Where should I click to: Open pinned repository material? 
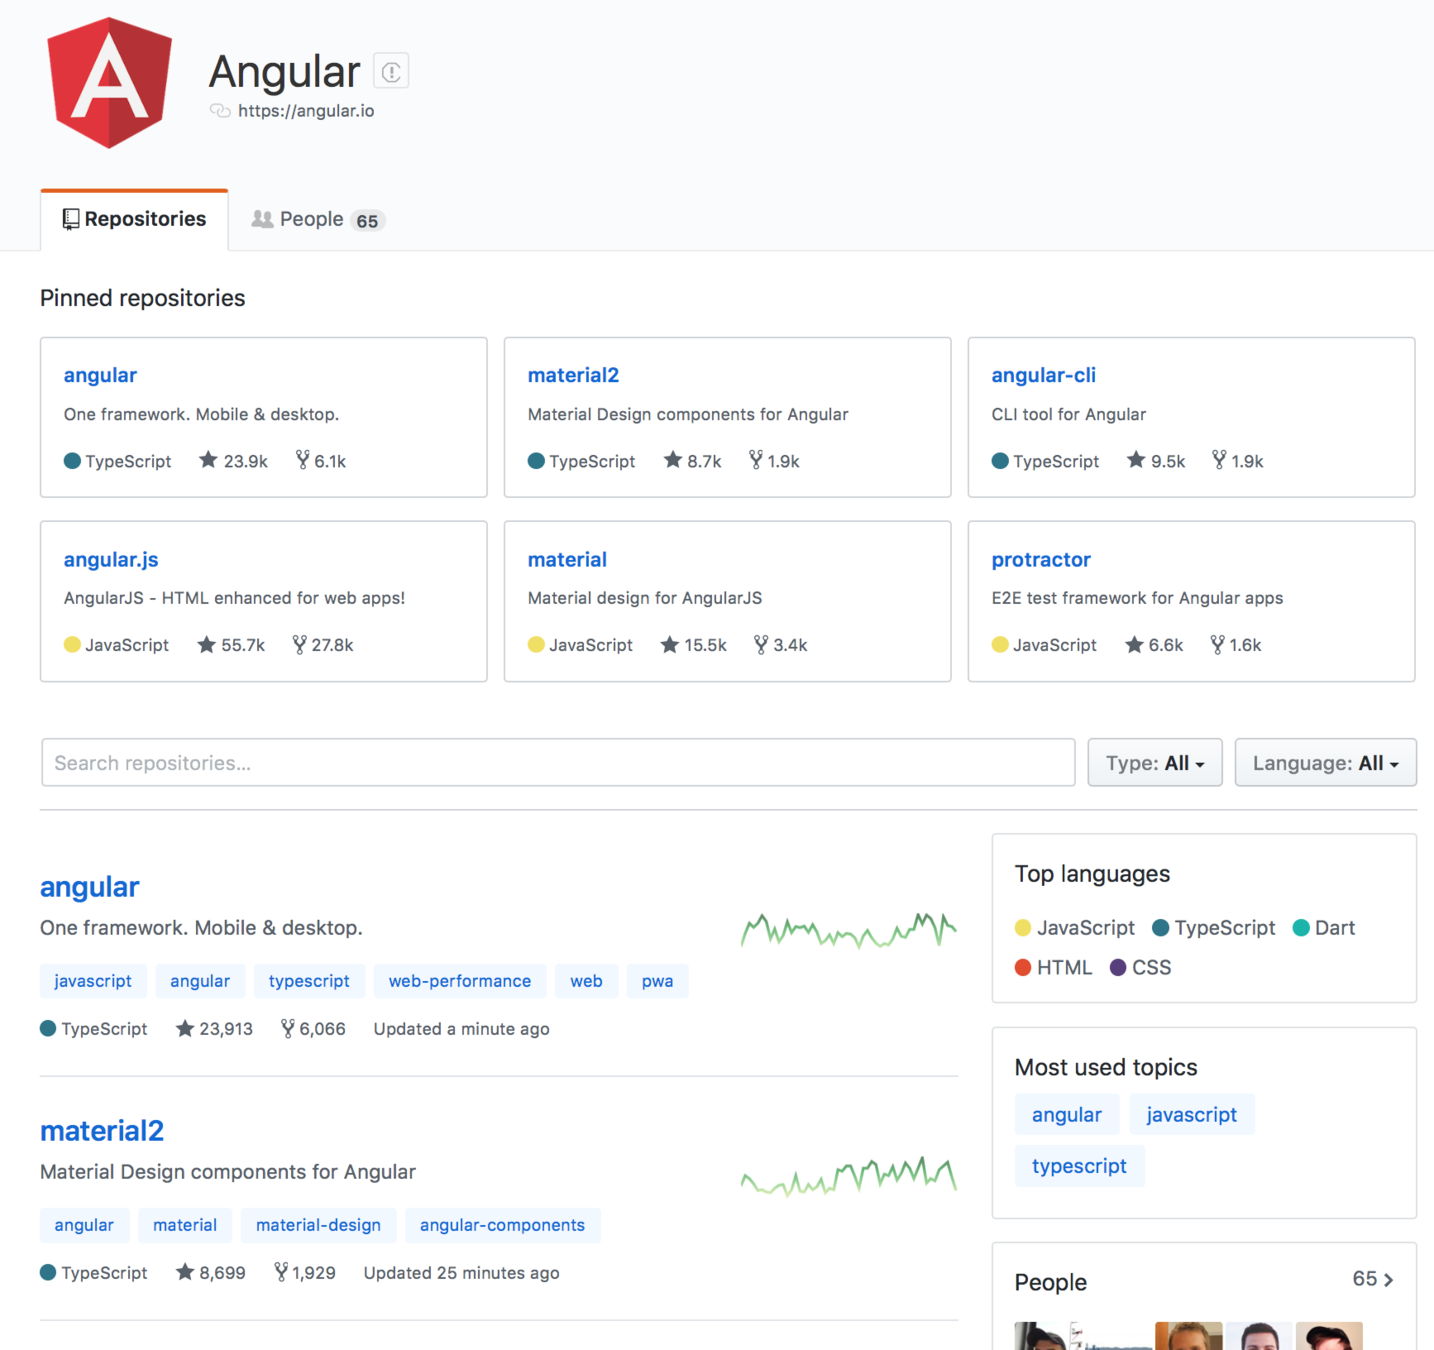click(567, 560)
